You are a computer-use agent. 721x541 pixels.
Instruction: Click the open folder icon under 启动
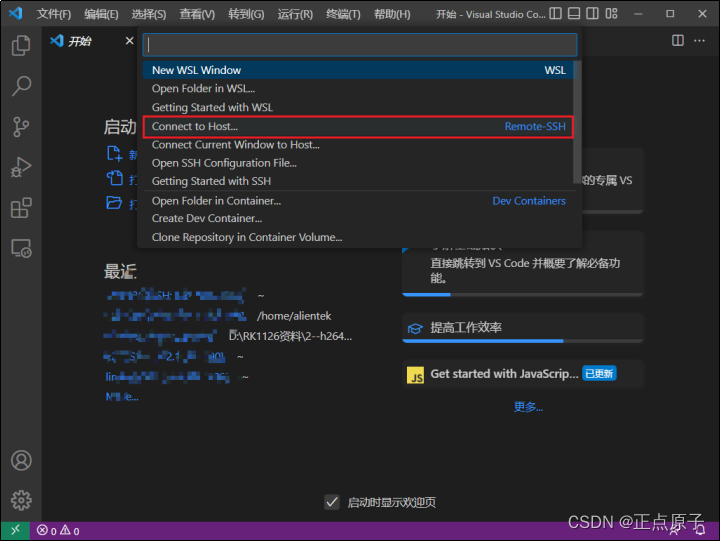pyautogui.click(x=114, y=202)
